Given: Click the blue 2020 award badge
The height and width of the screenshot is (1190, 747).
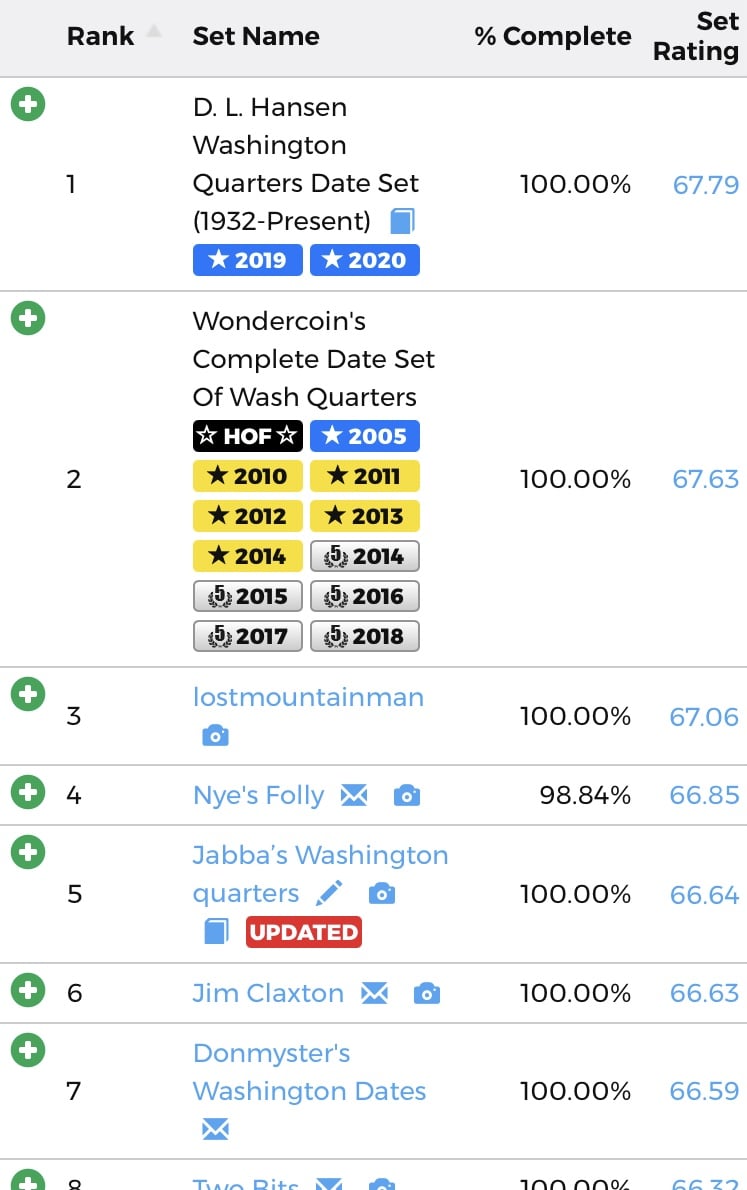Looking at the screenshot, I should (365, 260).
